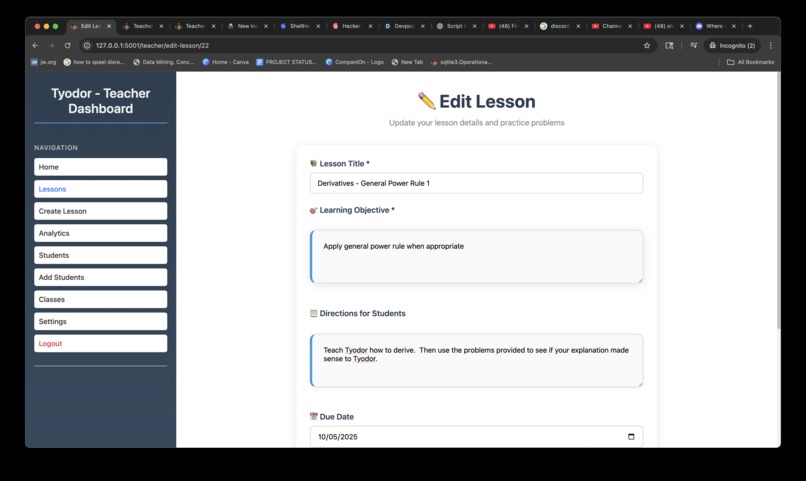The height and width of the screenshot is (481, 806).
Task: Click into the Learning Objective text area
Action: tap(477, 256)
